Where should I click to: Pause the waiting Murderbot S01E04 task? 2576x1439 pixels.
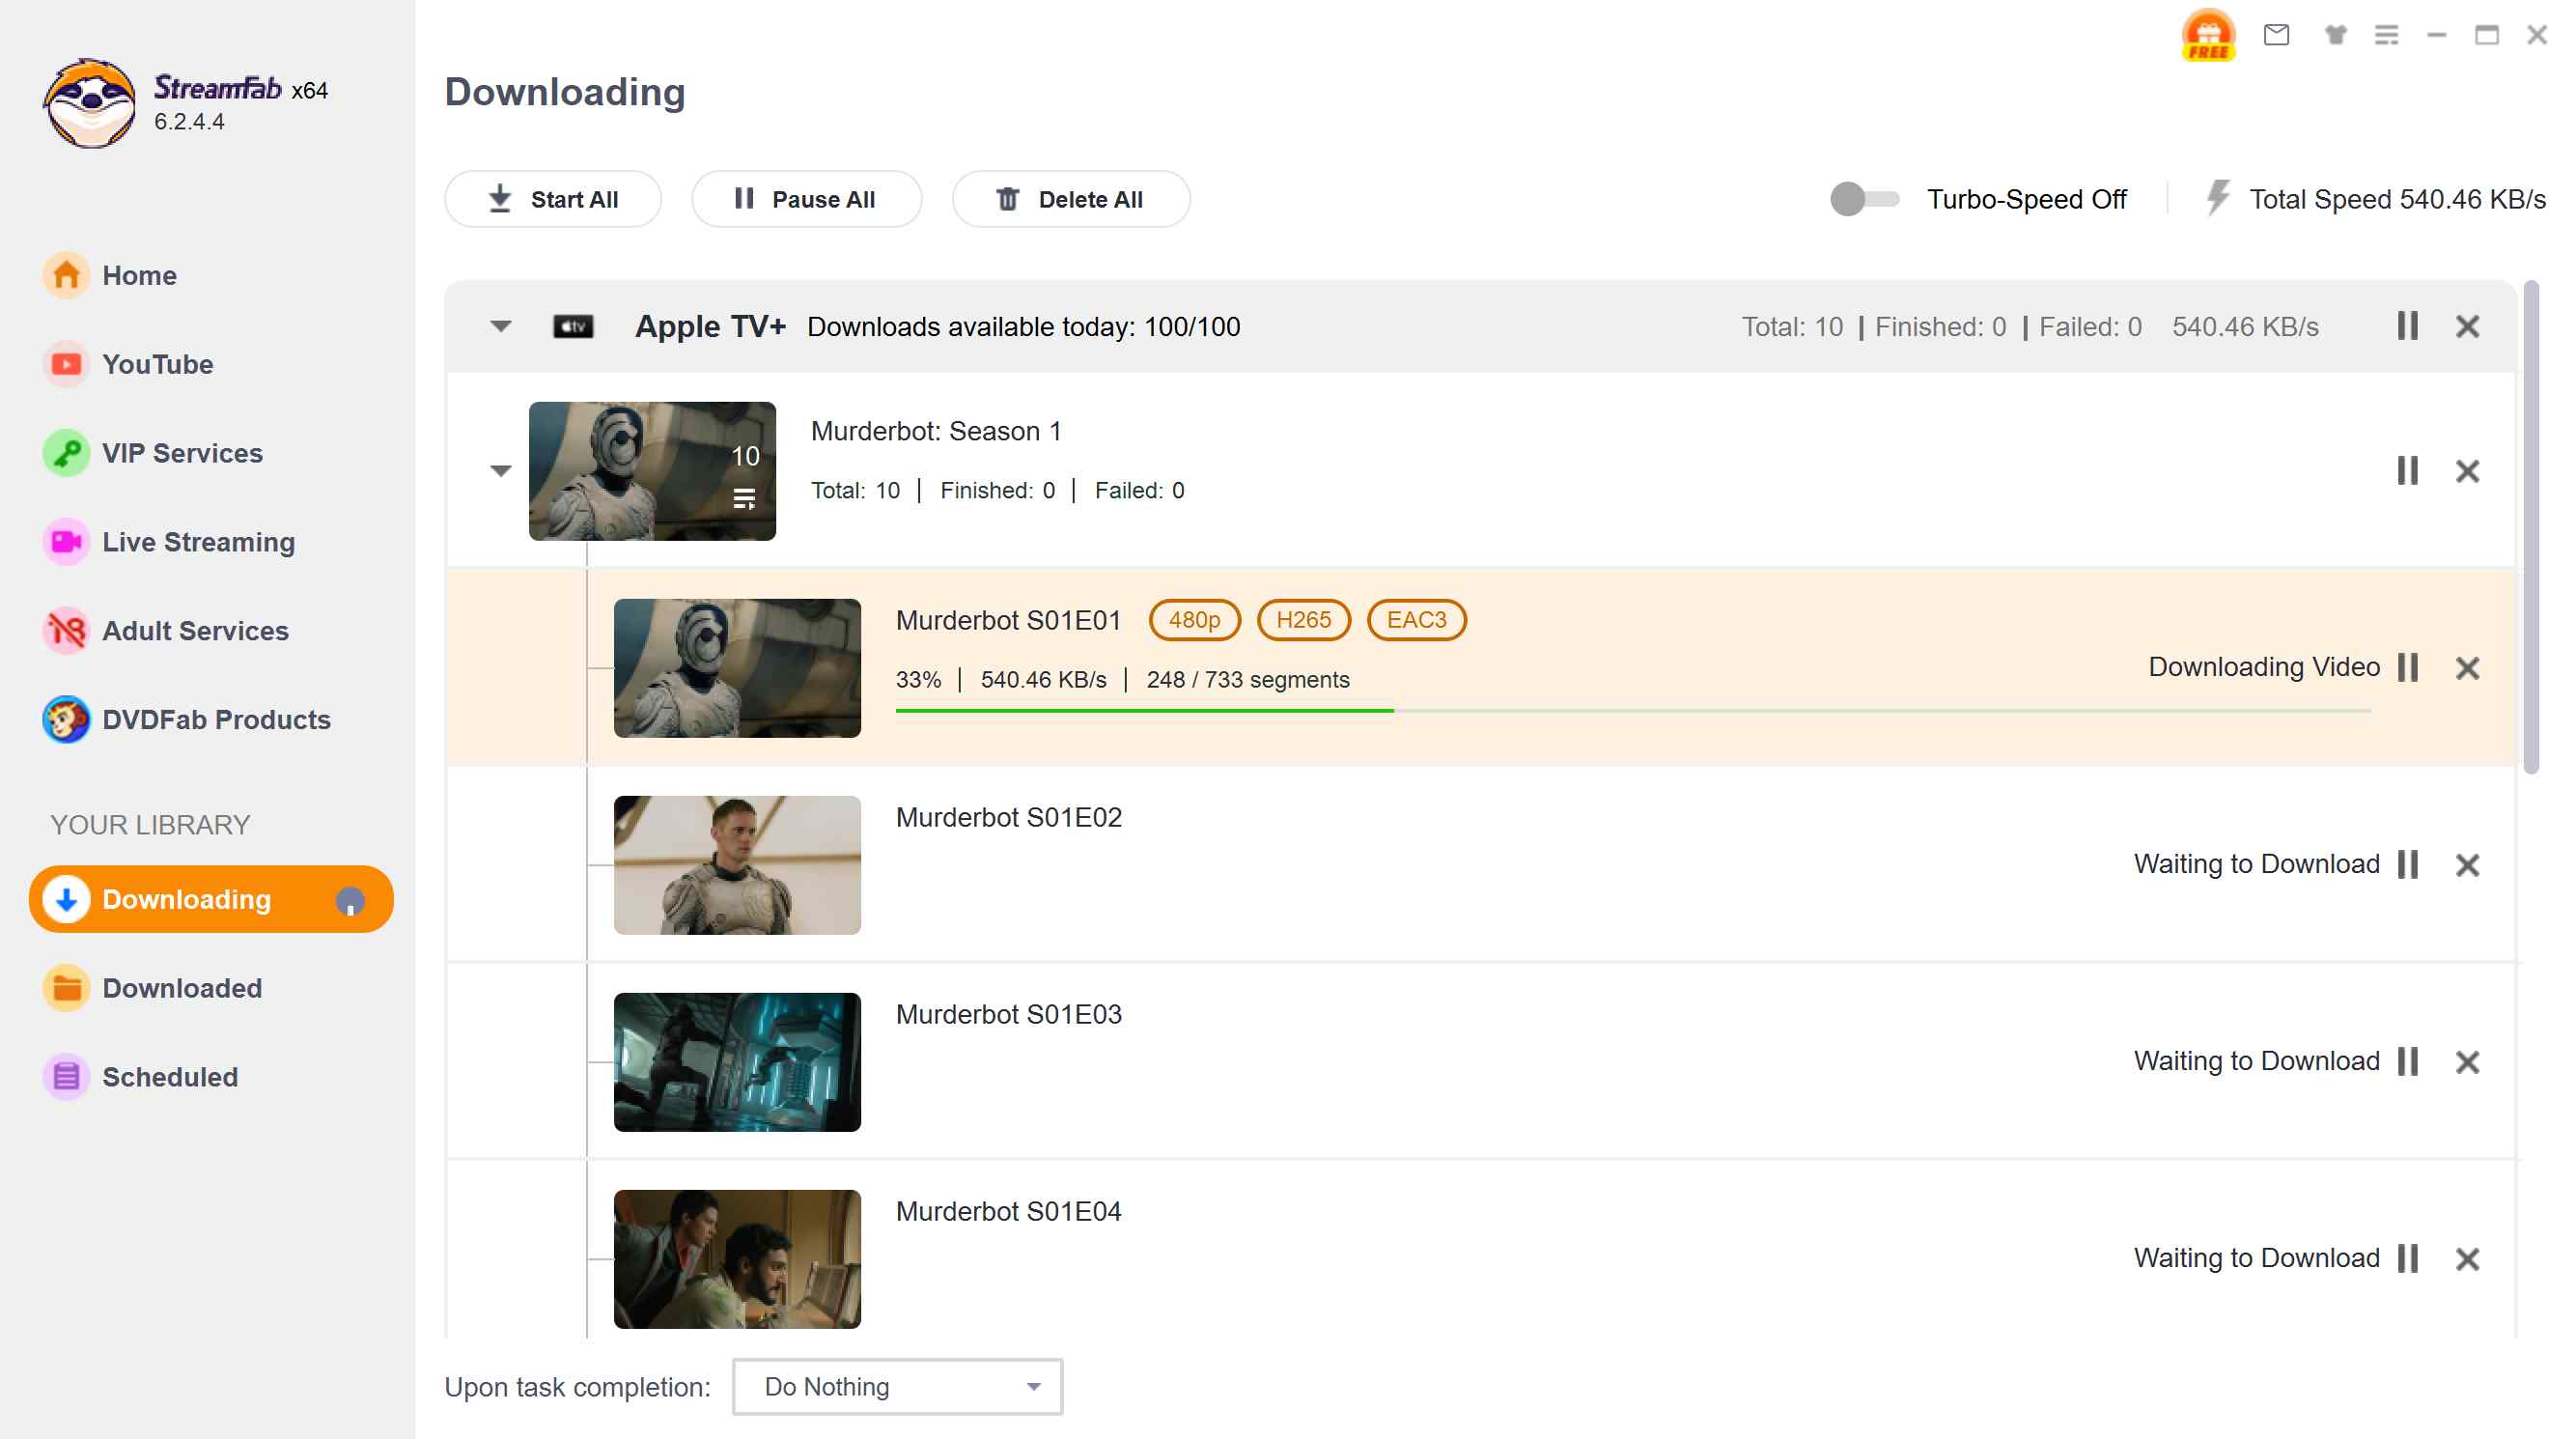click(x=2408, y=1258)
